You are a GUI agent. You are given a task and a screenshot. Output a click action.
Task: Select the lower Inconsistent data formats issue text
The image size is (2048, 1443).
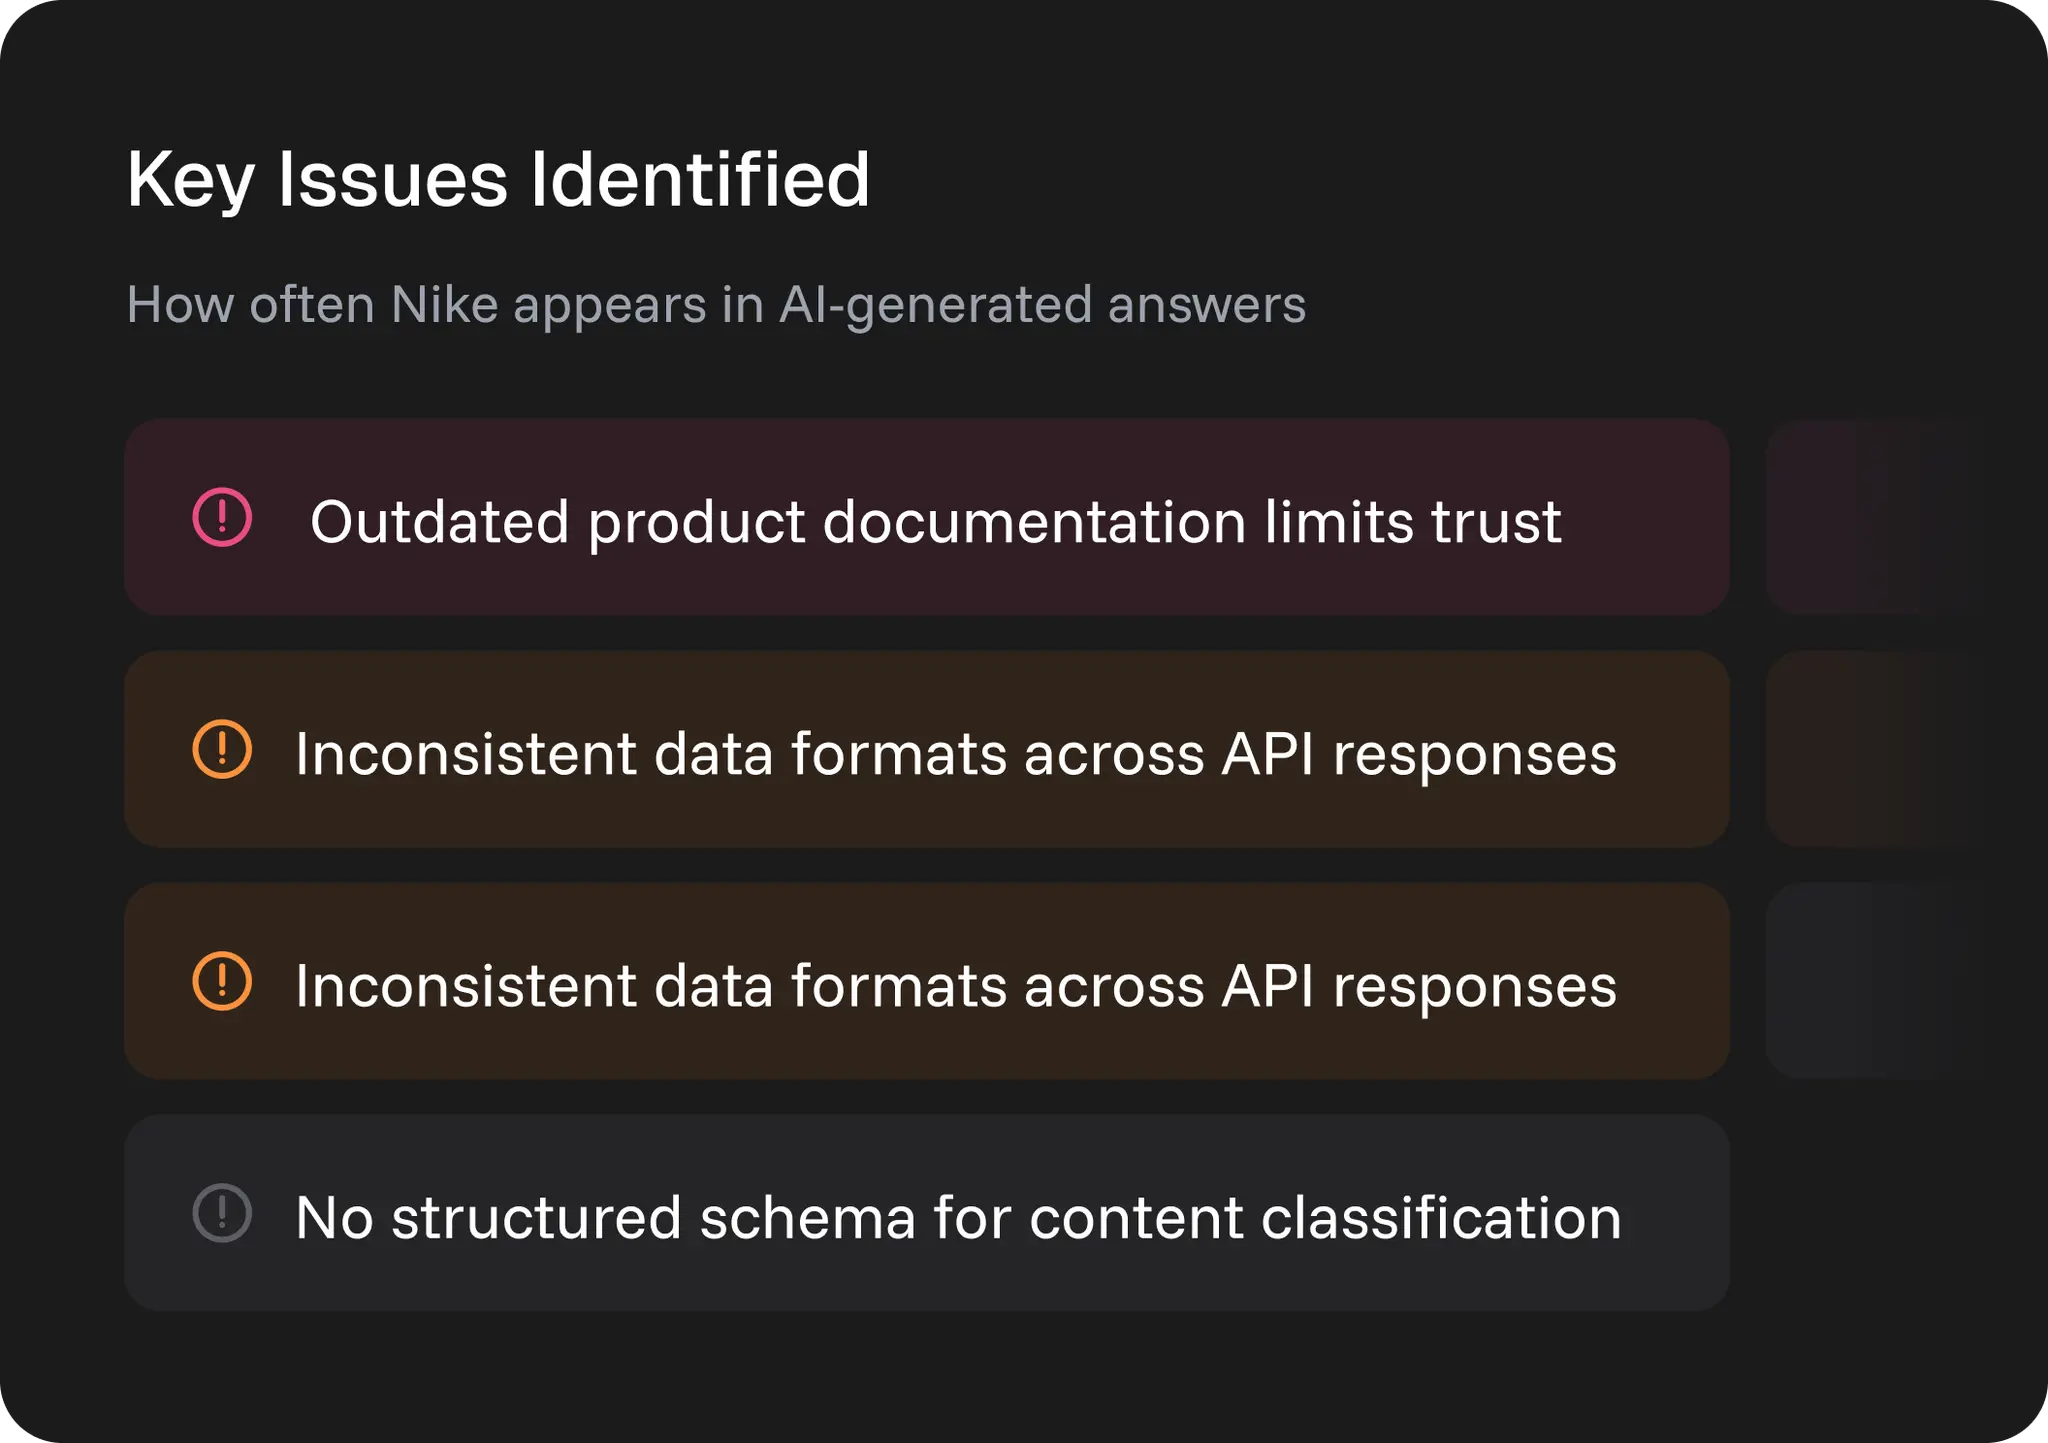click(x=955, y=986)
